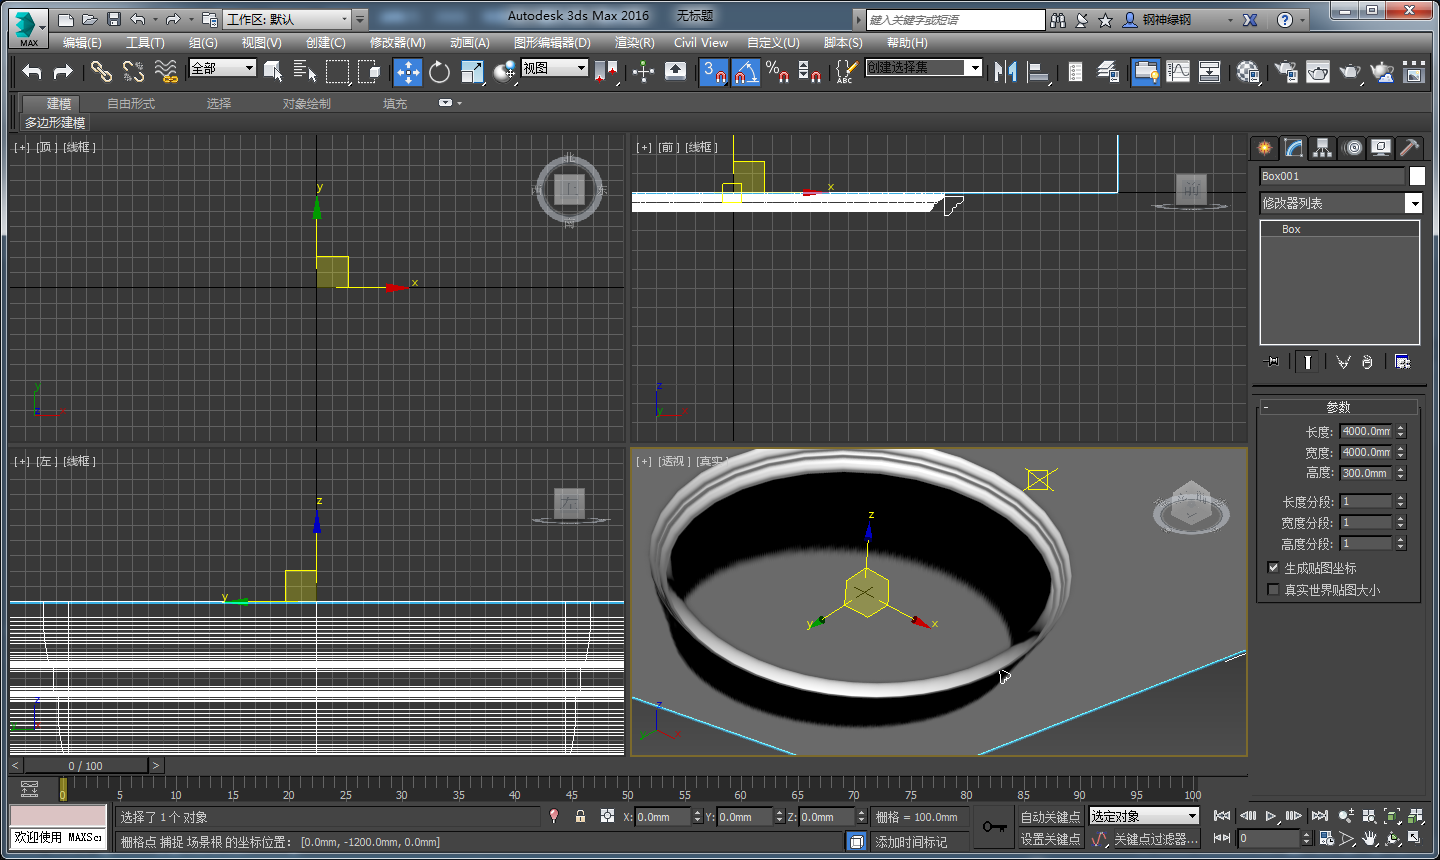This screenshot has height=860, width=1440.
Task: Click the Pin Stack icon
Action: [x=1271, y=361]
